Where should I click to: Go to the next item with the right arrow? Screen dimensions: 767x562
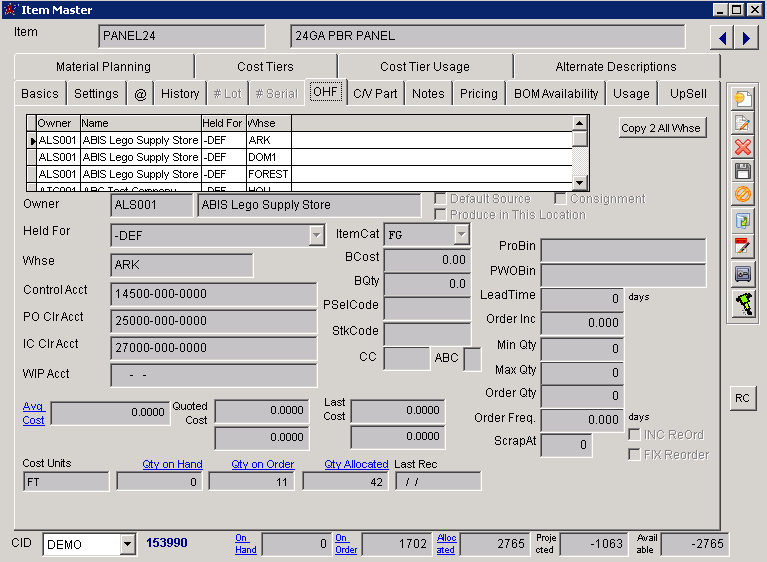tap(746, 38)
